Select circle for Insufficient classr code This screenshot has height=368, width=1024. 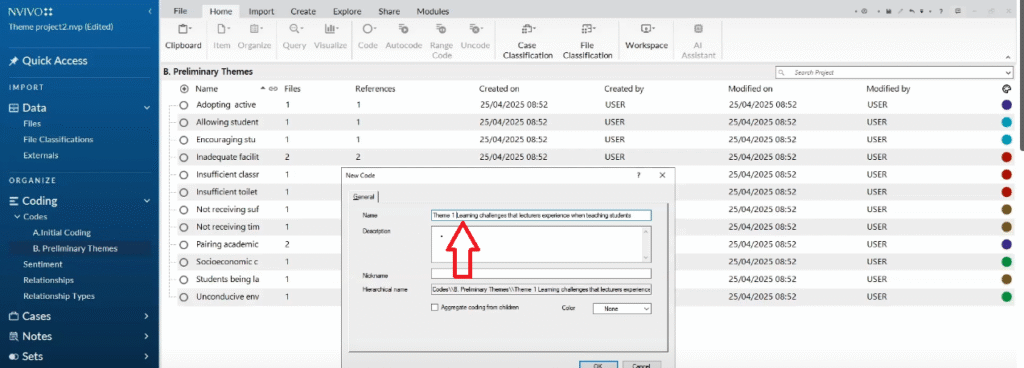184,175
